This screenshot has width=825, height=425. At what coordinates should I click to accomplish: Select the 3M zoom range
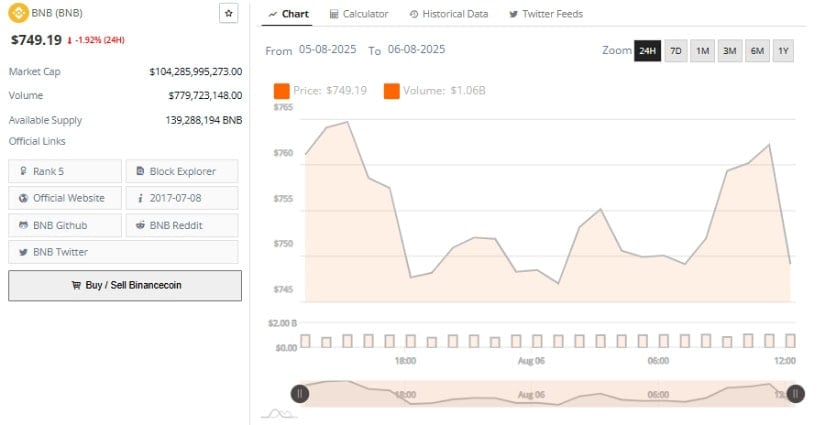pos(730,51)
